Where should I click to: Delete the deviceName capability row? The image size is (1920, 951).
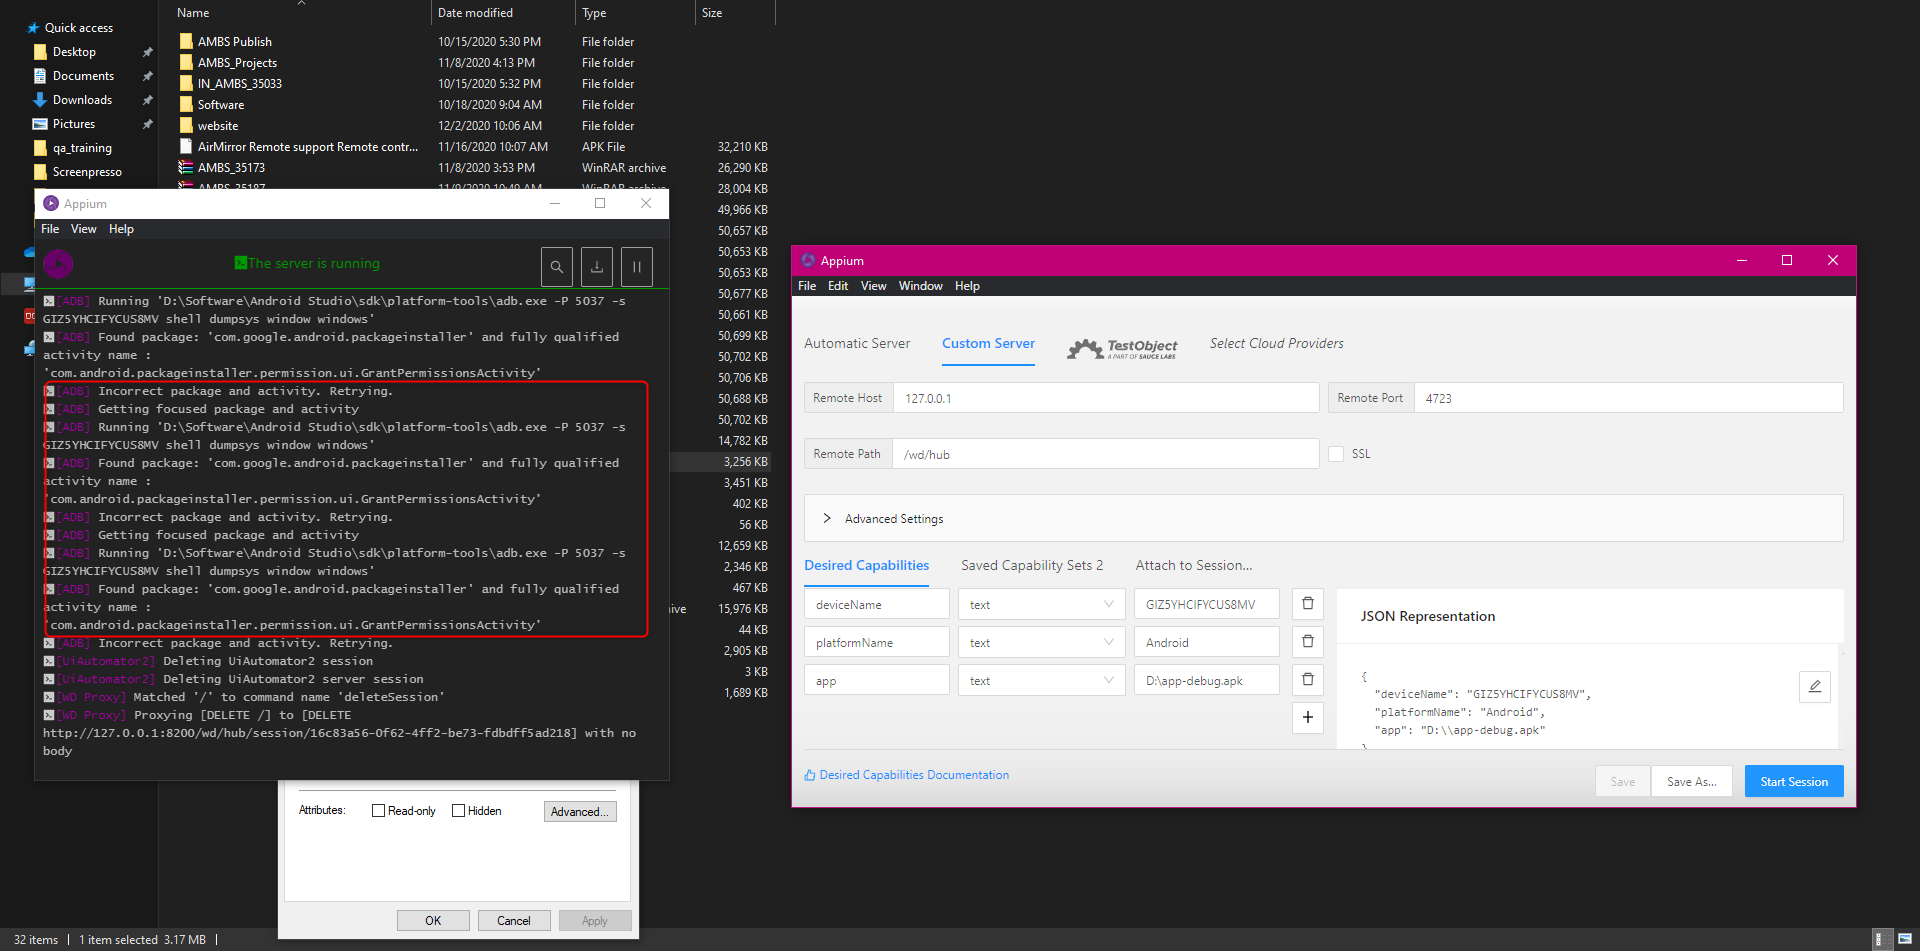click(x=1307, y=603)
